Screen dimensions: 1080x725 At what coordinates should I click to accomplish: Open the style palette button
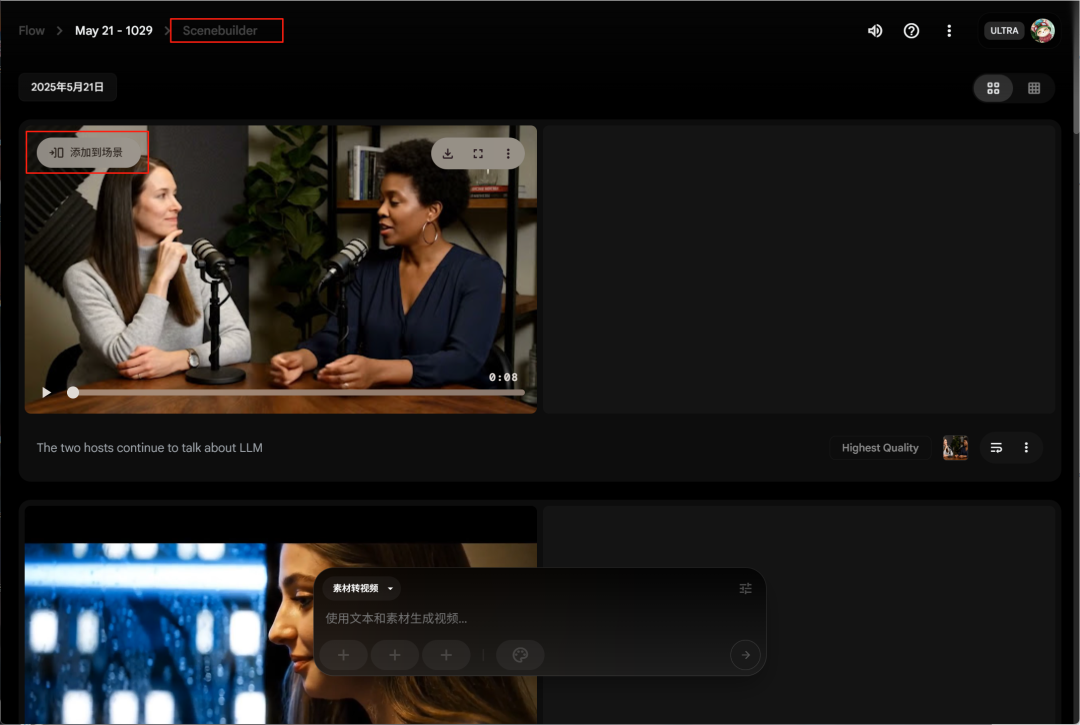click(520, 655)
